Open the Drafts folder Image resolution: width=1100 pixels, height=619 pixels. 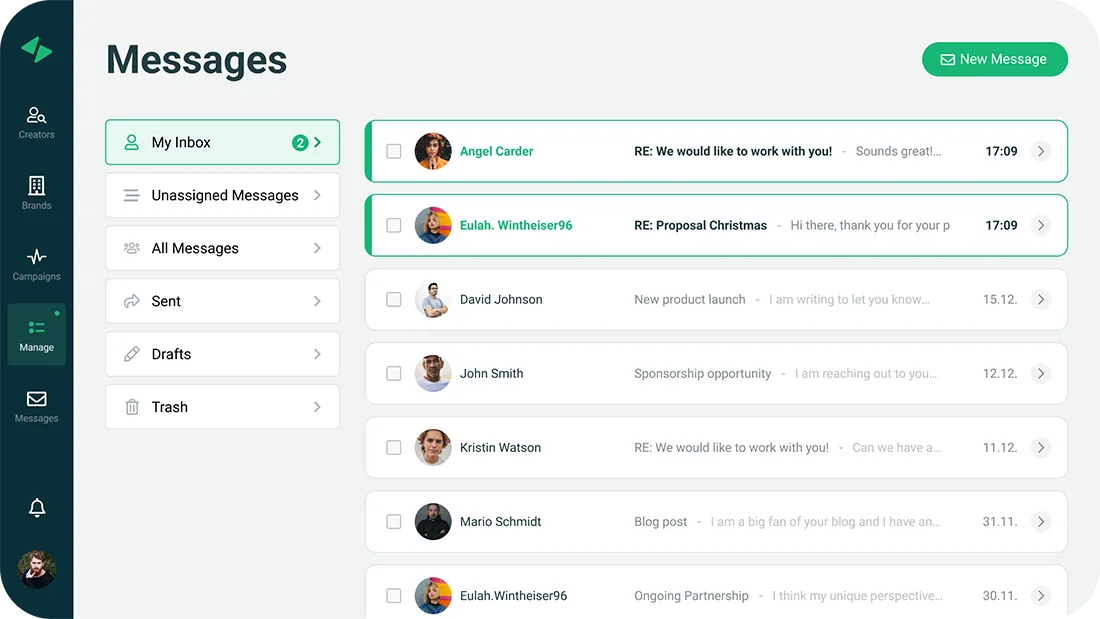222,354
